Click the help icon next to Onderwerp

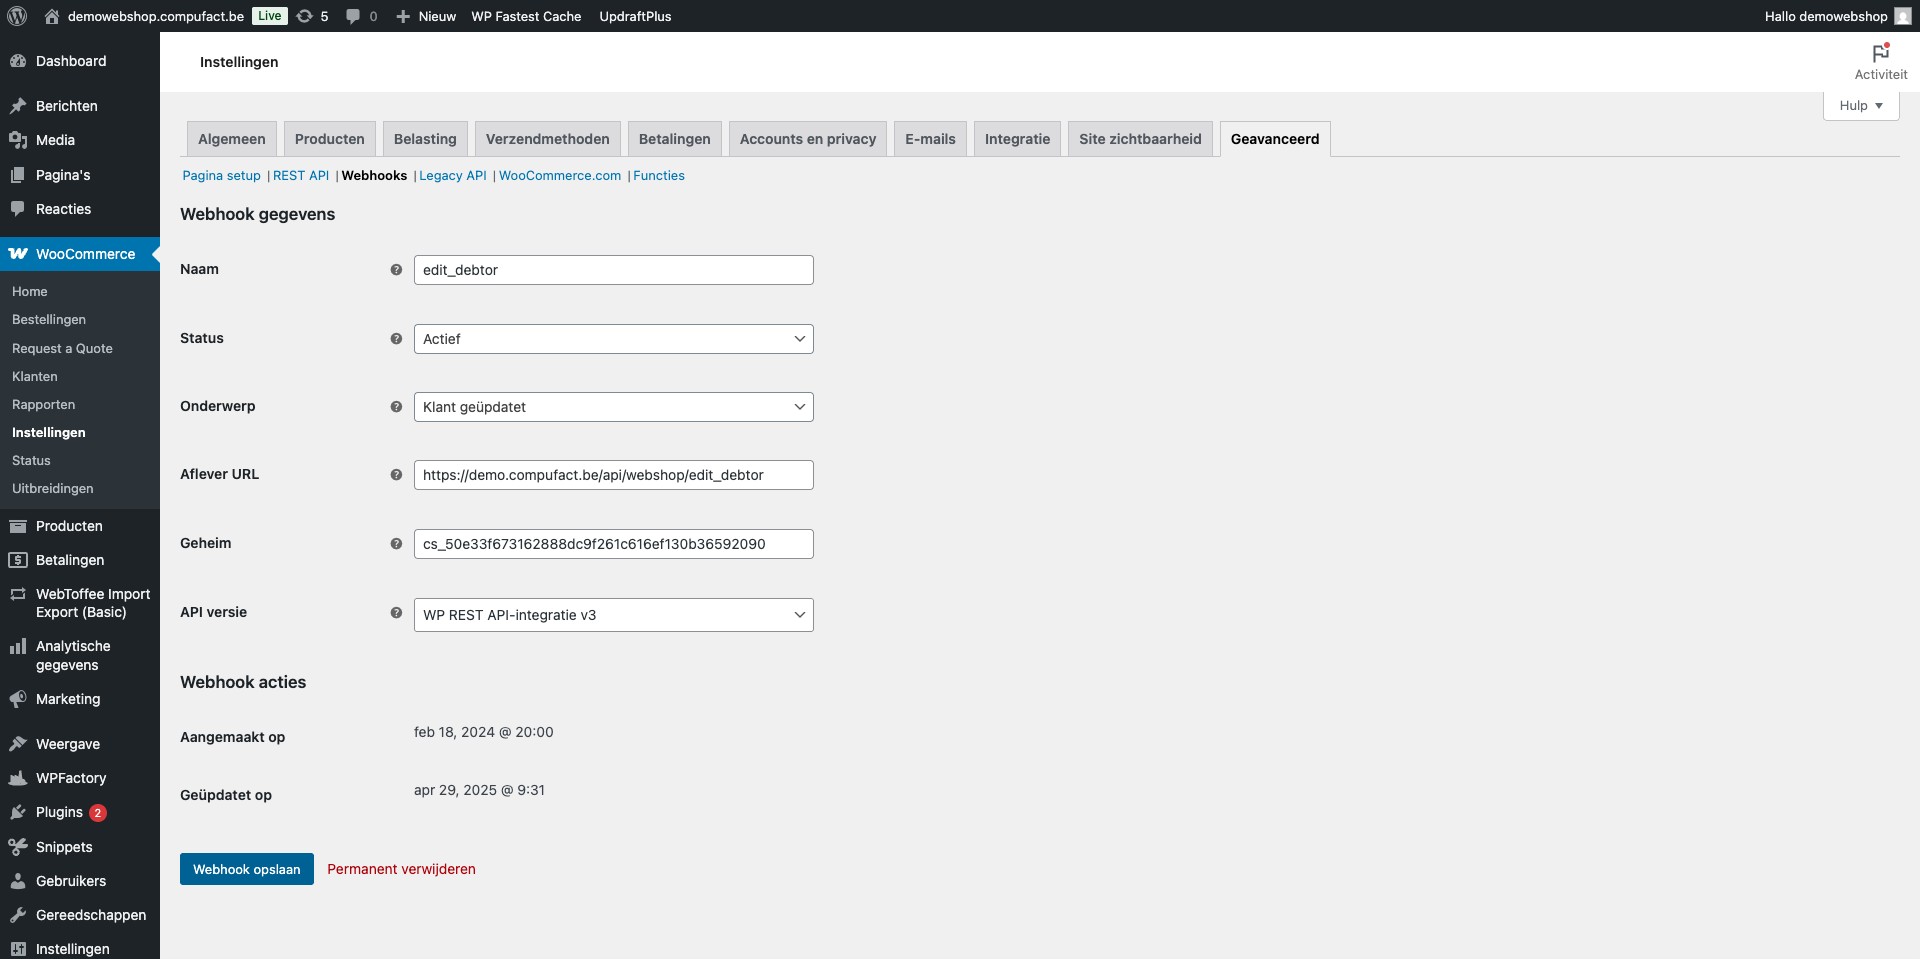click(396, 407)
